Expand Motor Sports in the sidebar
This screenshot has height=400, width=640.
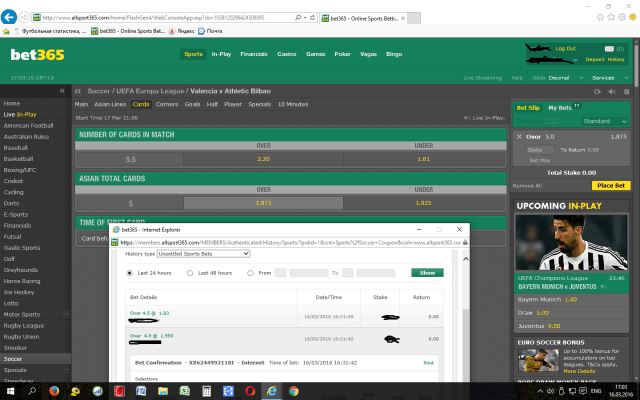(66, 314)
